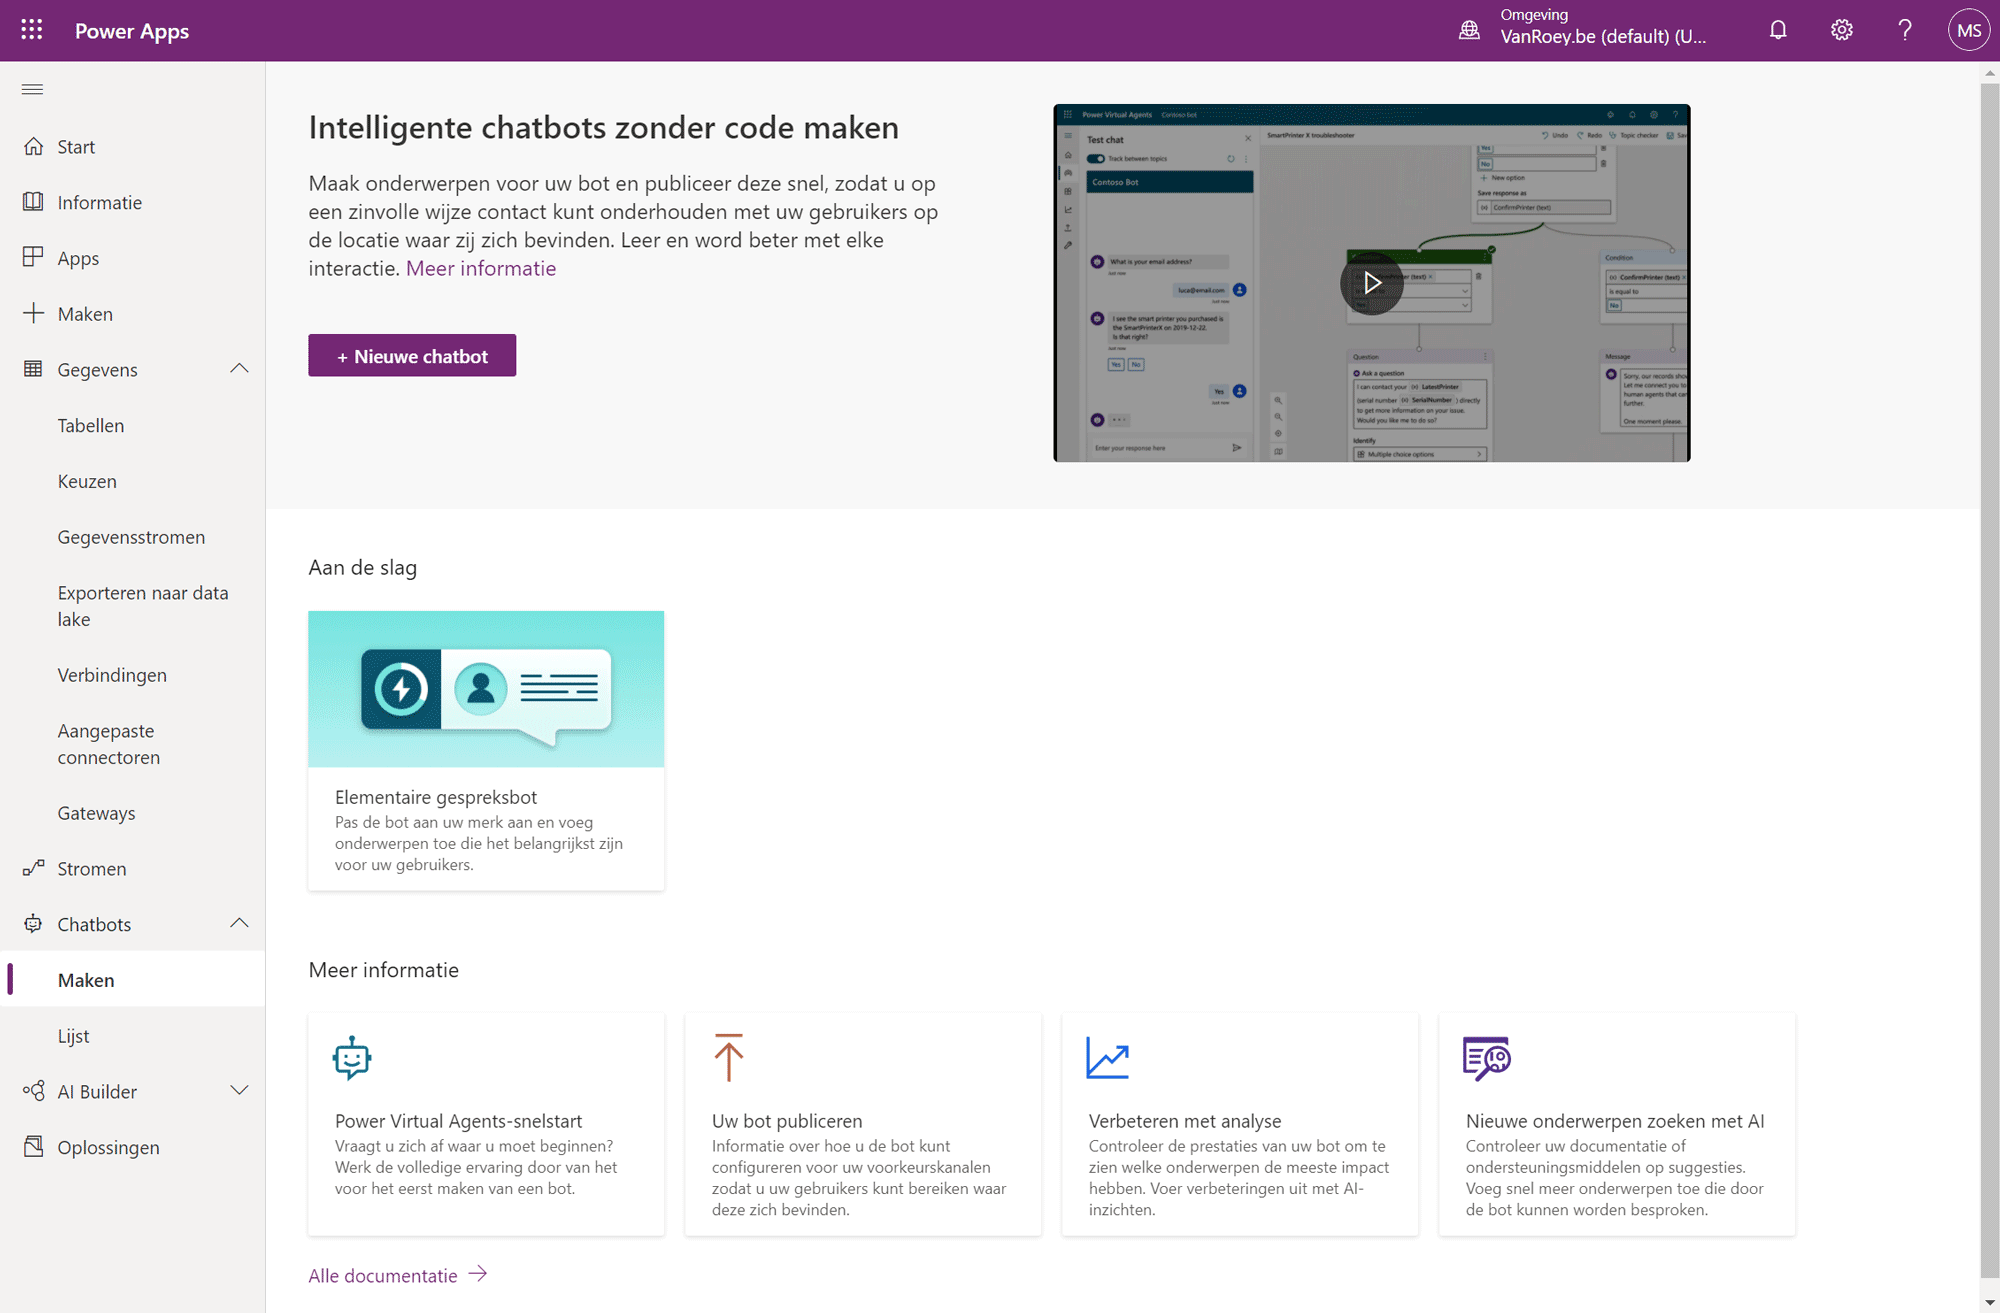Open the MS account avatar

point(1968,30)
